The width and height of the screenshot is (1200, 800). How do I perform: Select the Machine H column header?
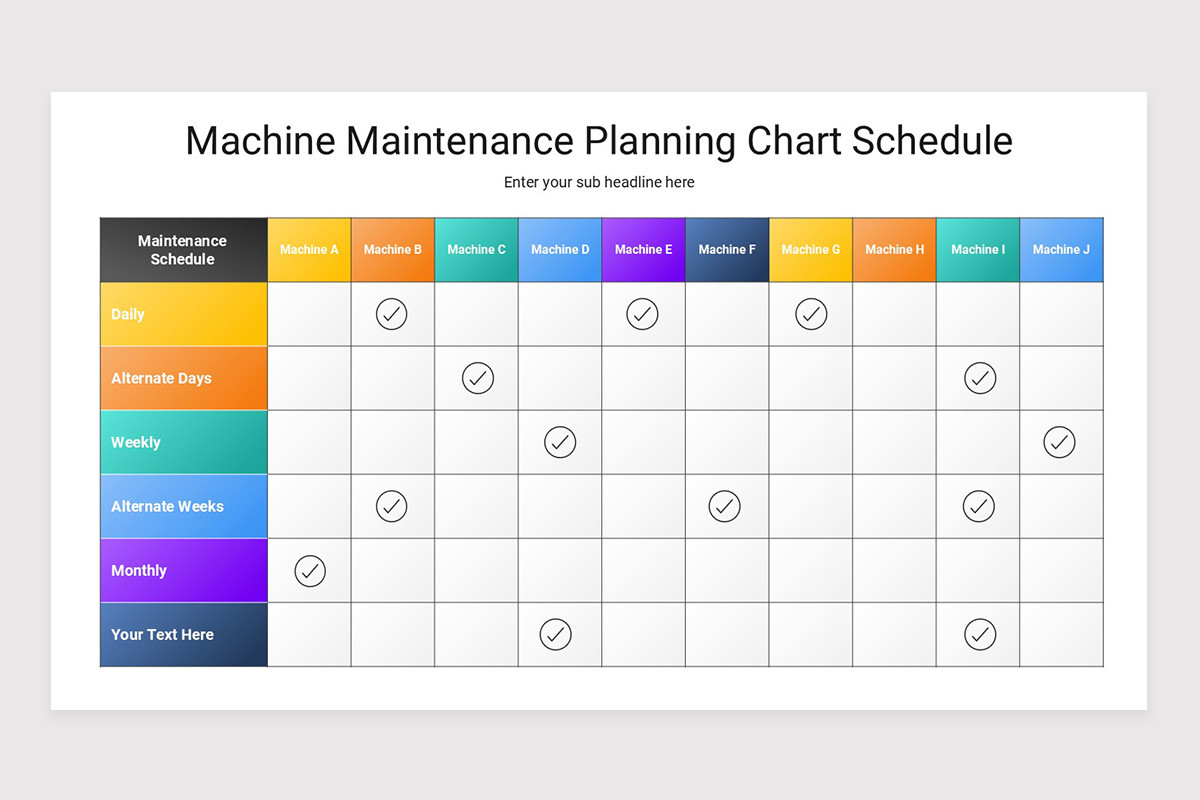pos(894,250)
